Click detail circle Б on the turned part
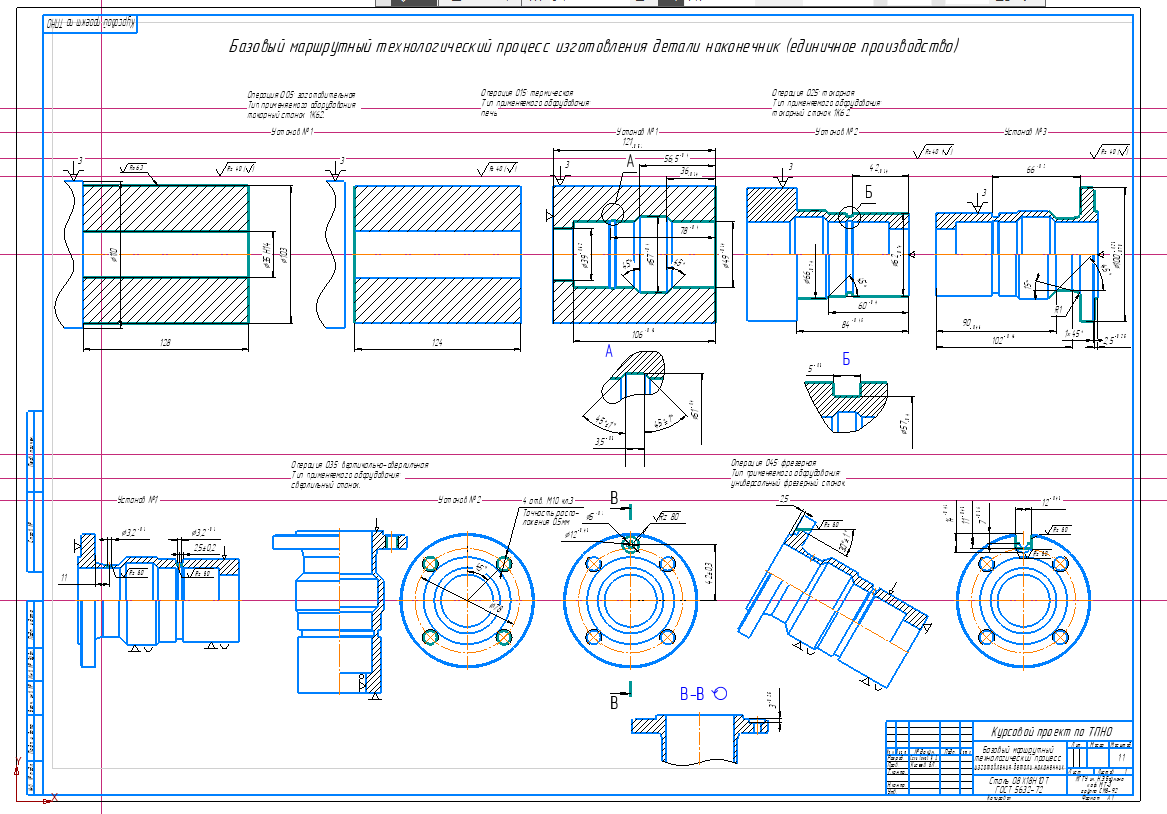 pyautogui.click(x=849, y=216)
